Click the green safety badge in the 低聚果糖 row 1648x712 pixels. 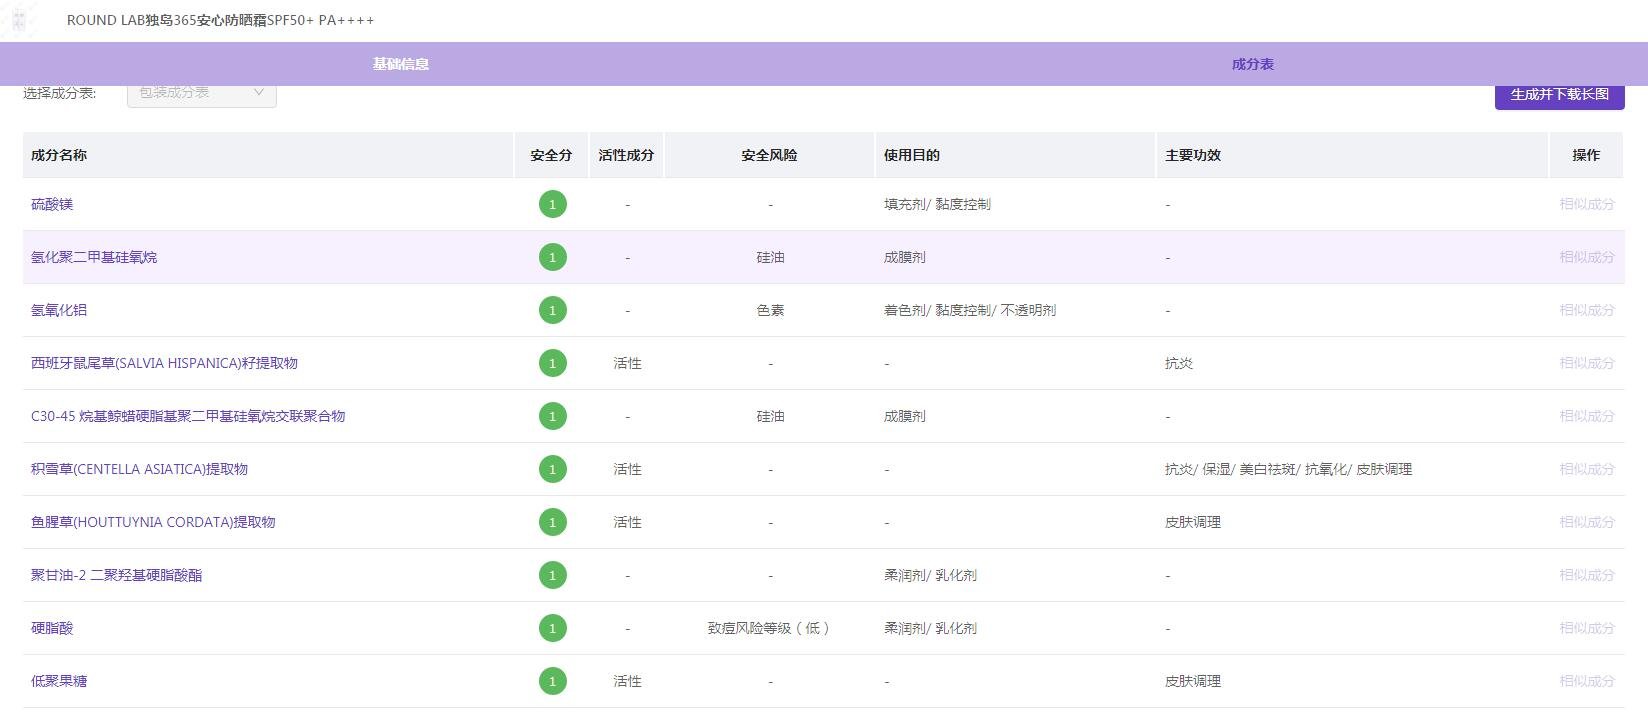(x=552, y=681)
